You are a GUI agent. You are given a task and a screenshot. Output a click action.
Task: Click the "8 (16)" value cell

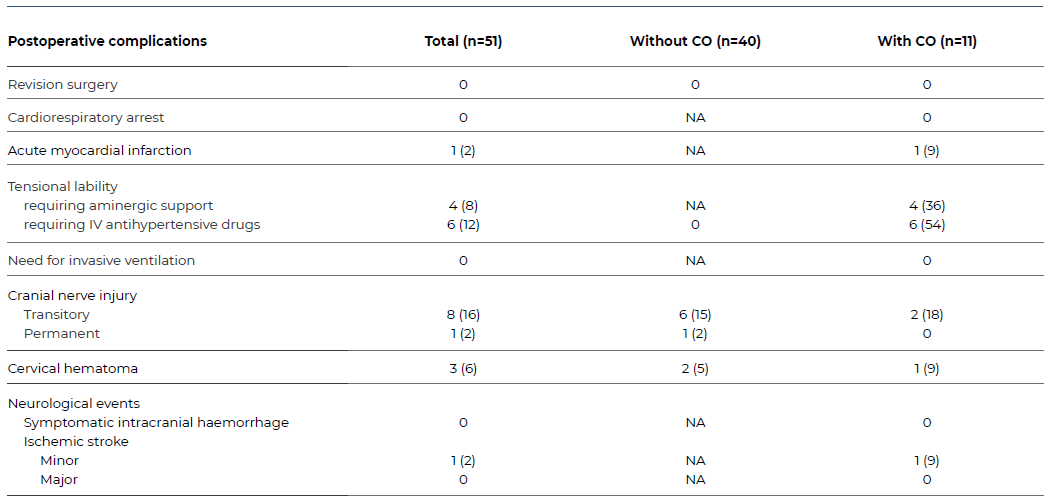pyautogui.click(x=463, y=315)
